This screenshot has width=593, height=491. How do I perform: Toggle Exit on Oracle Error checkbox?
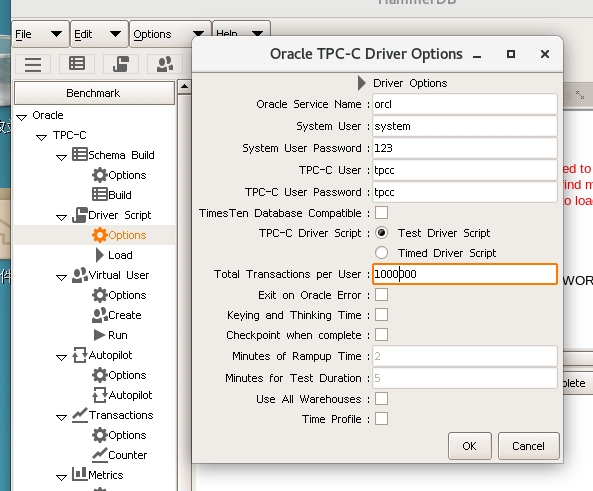click(381, 295)
